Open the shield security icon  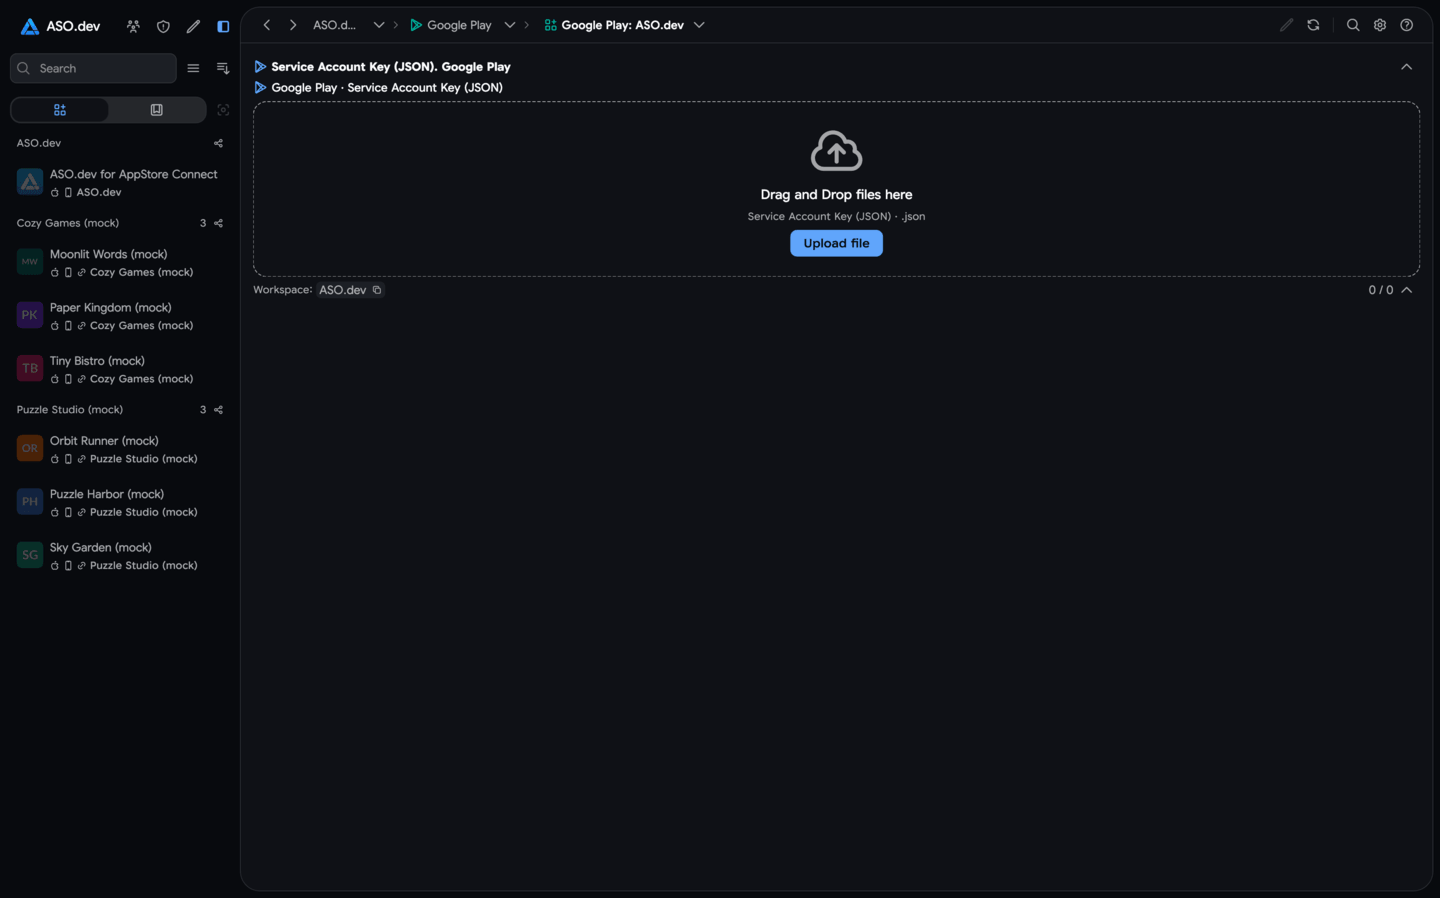point(163,26)
